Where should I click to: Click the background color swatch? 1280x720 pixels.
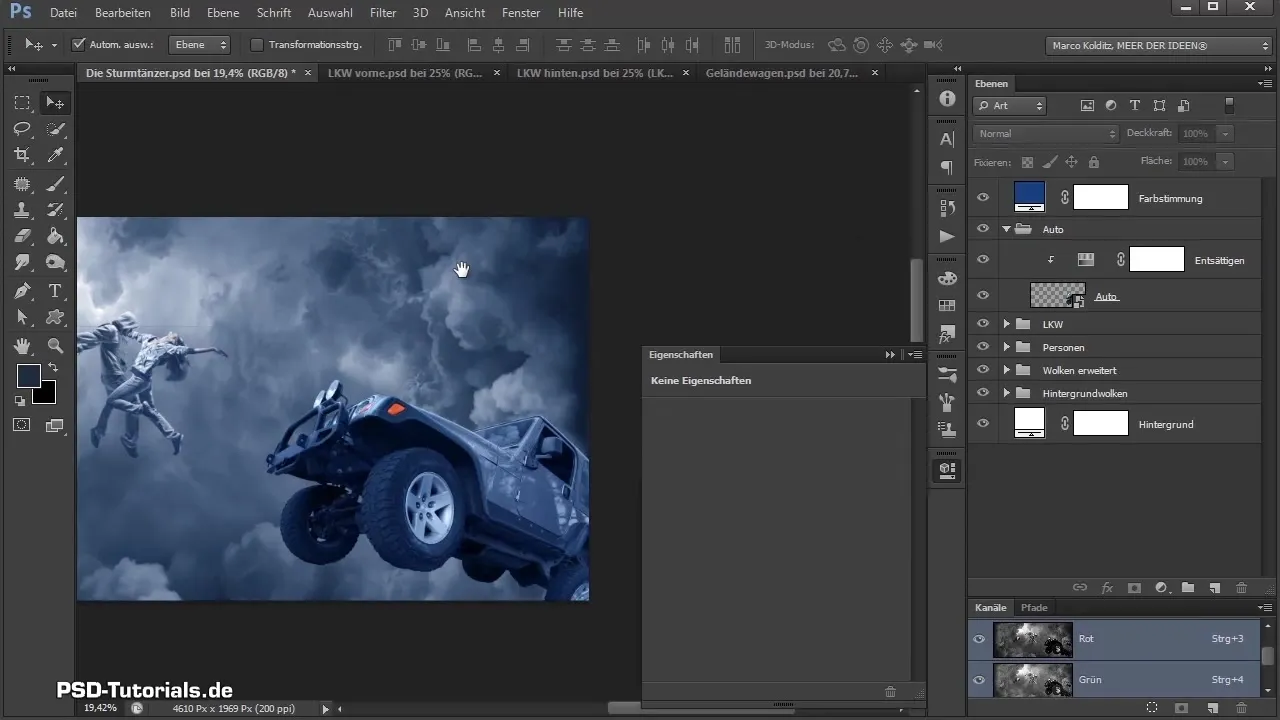[47, 397]
